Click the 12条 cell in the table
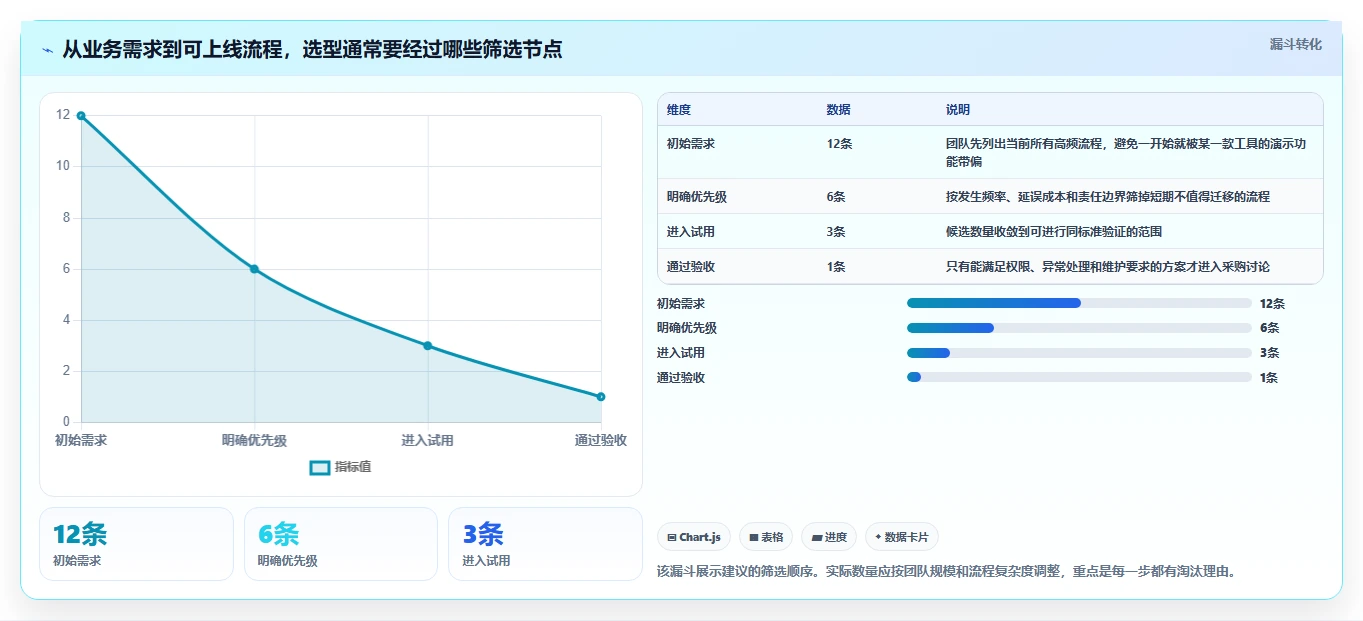The height and width of the screenshot is (621, 1363). [840, 144]
